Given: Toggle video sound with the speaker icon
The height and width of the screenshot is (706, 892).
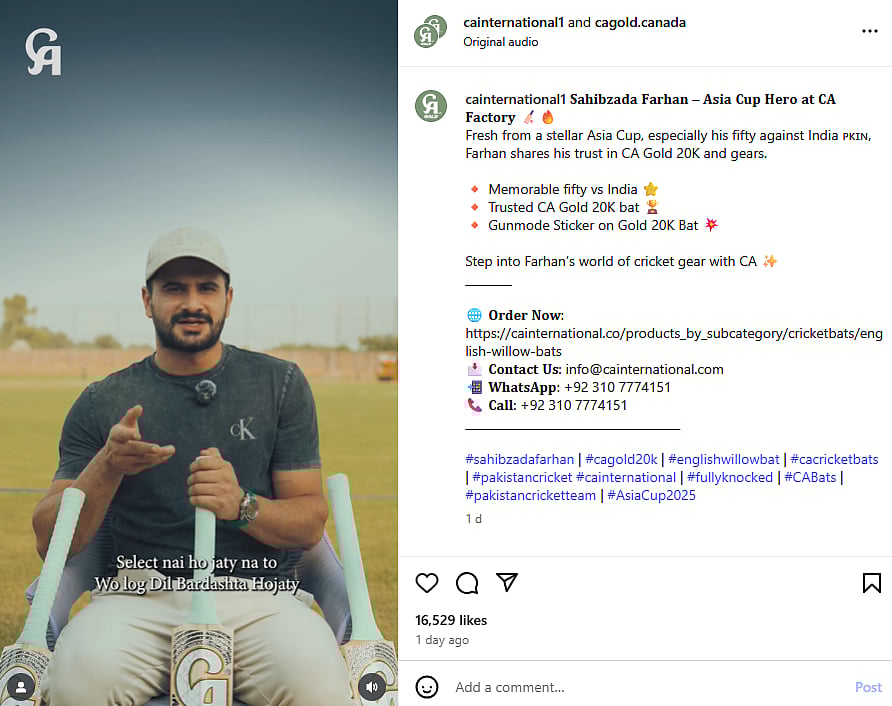Looking at the screenshot, I should click(373, 686).
